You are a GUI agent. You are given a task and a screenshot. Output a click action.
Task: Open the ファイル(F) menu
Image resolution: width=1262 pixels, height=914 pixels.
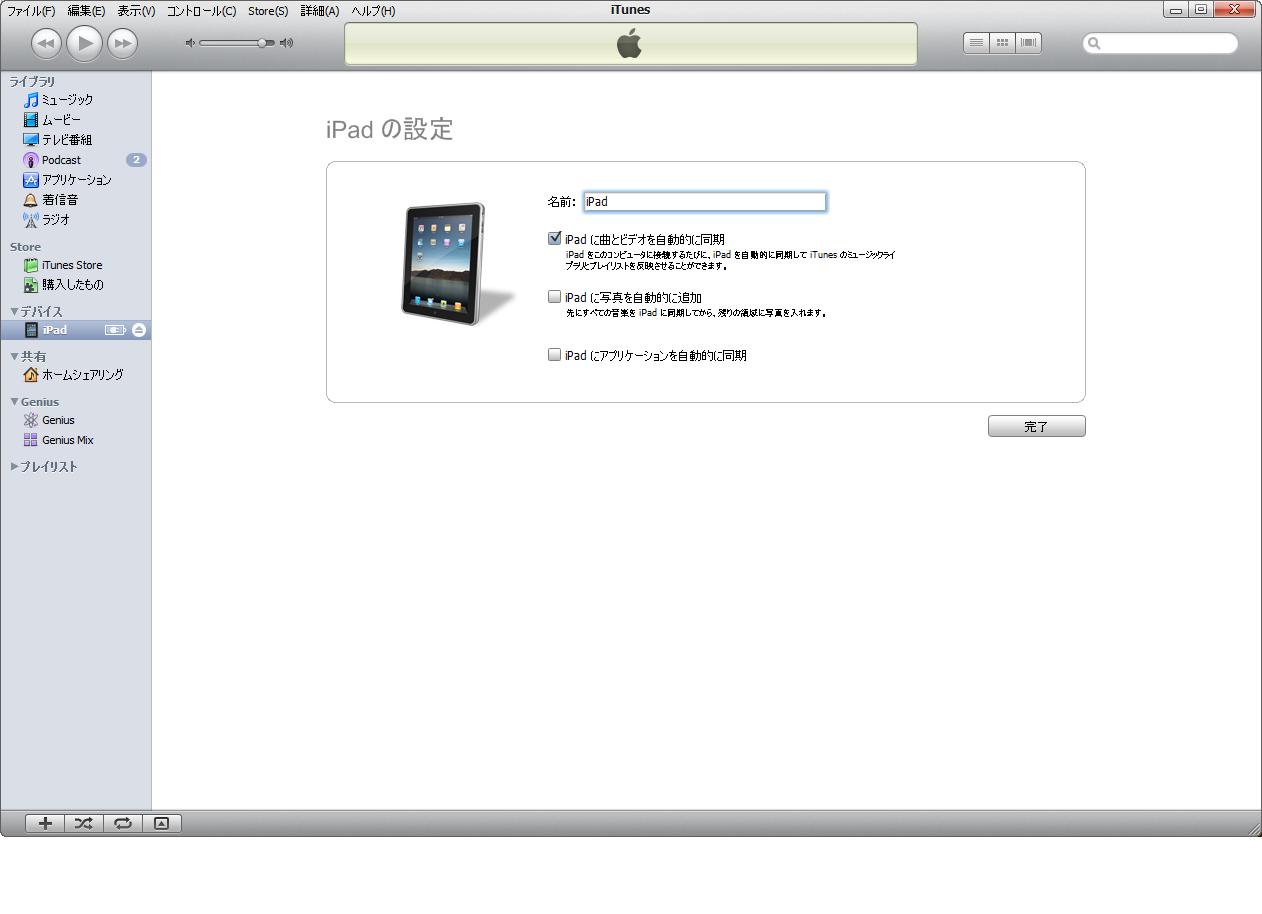pyautogui.click(x=31, y=11)
